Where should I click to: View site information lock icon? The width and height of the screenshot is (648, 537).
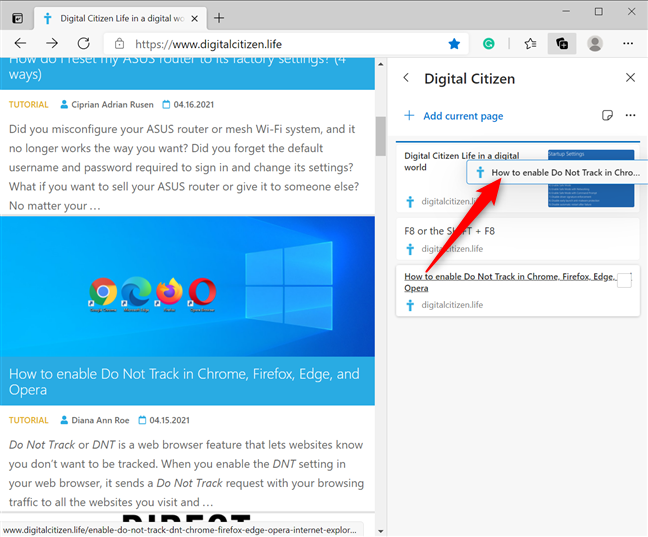pyautogui.click(x=119, y=43)
